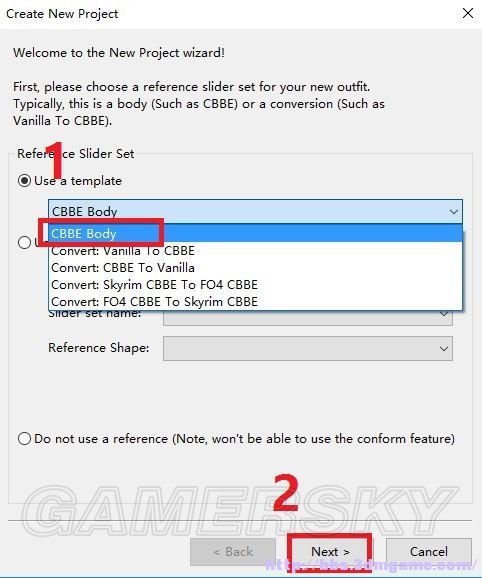The height and width of the screenshot is (578, 482).
Task: Cancel the new project wizard
Action: pyautogui.click(x=429, y=552)
